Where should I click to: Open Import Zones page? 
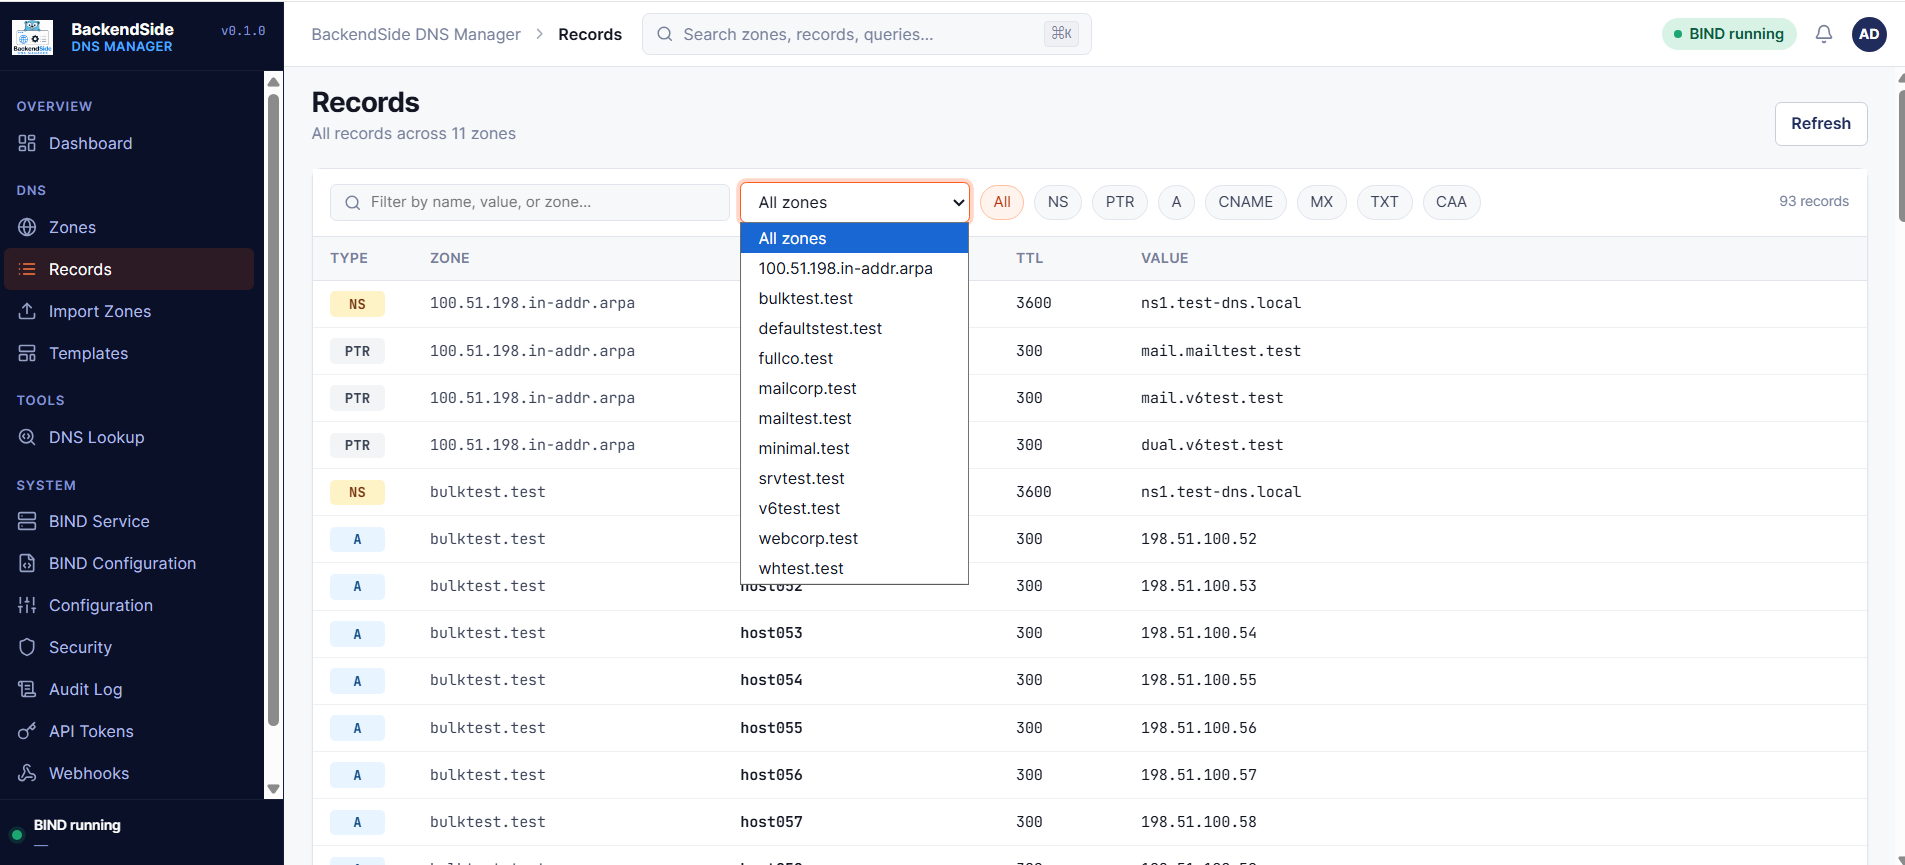[x=129, y=311]
